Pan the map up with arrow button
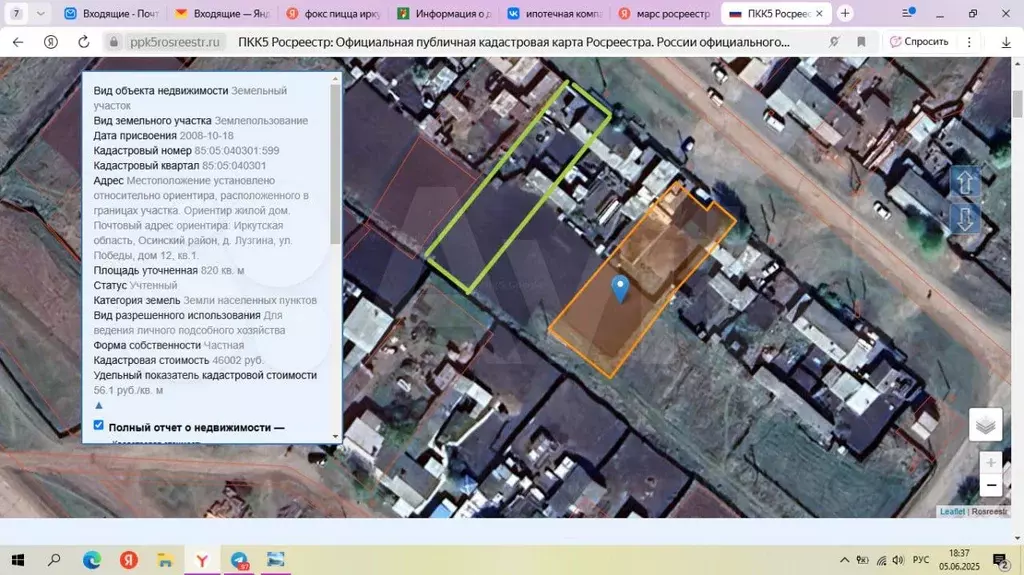Image resolution: width=1024 pixels, height=575 pixels. pyautogui.click(x=965, y=182)
